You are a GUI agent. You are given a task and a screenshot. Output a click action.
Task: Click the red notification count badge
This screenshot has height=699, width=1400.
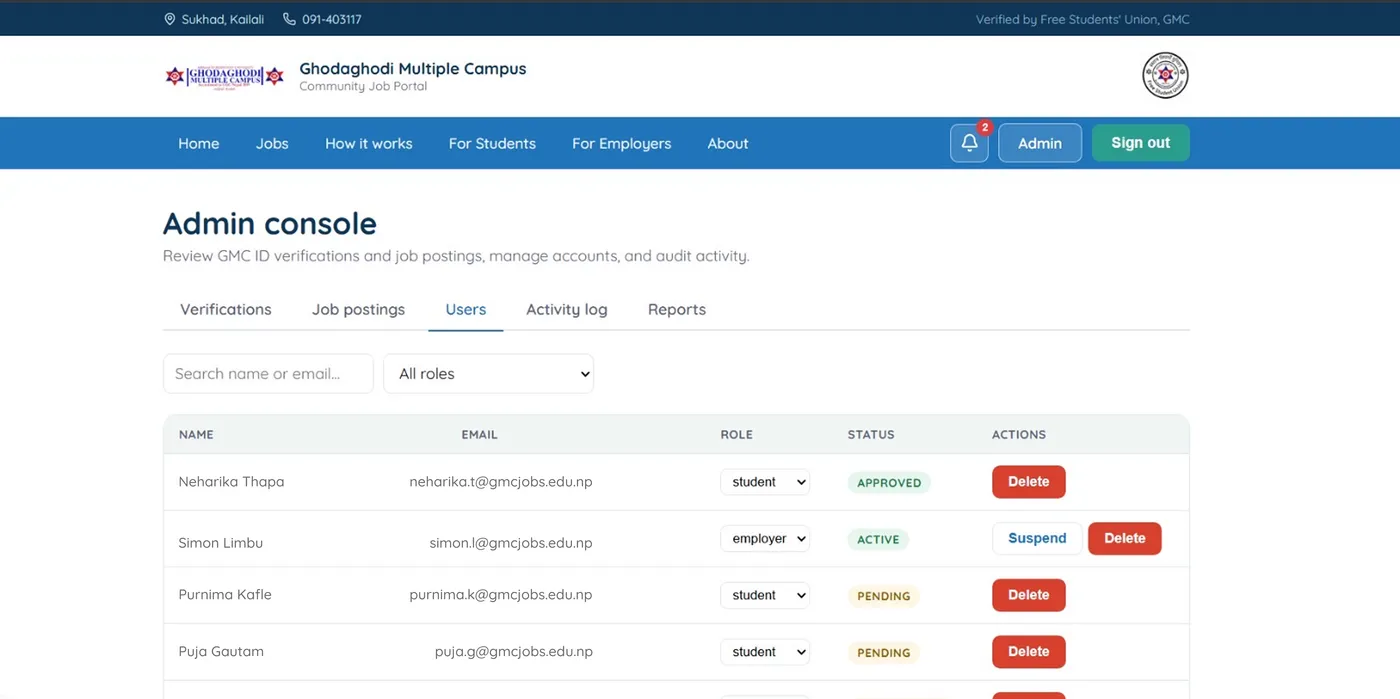click(985, 127)
